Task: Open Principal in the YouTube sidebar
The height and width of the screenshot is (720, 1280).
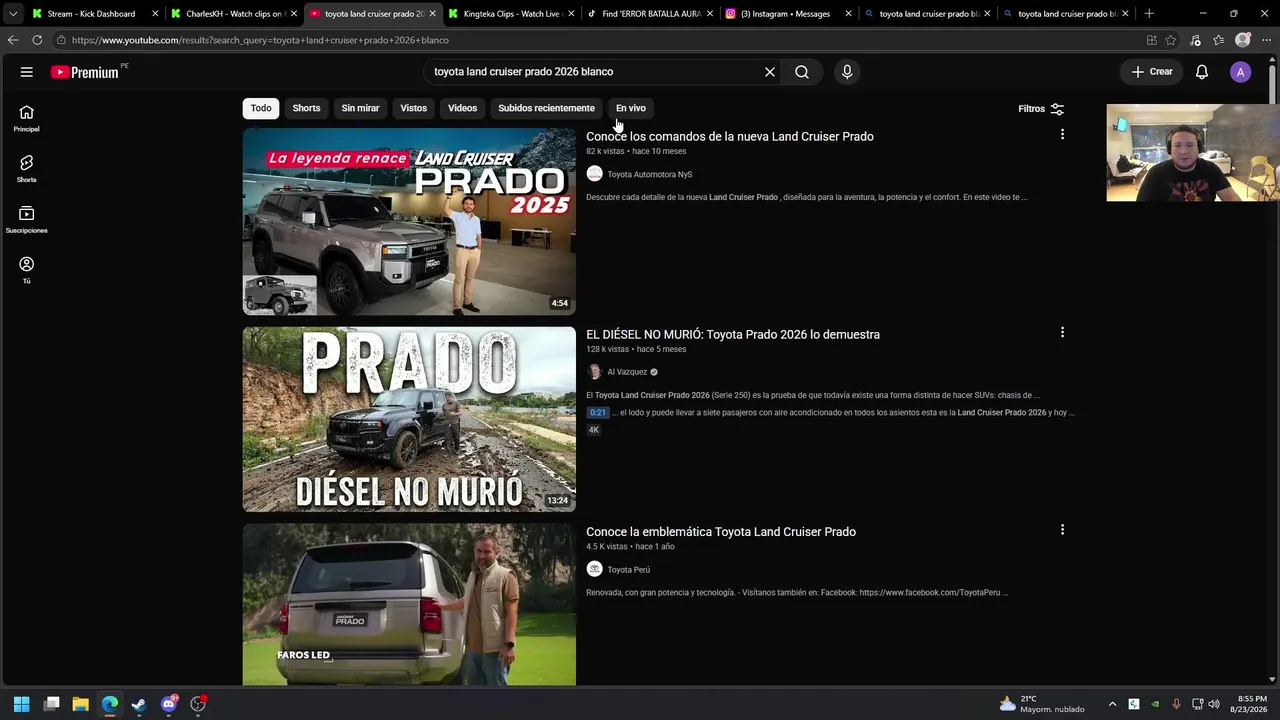Action: point(27,119)
